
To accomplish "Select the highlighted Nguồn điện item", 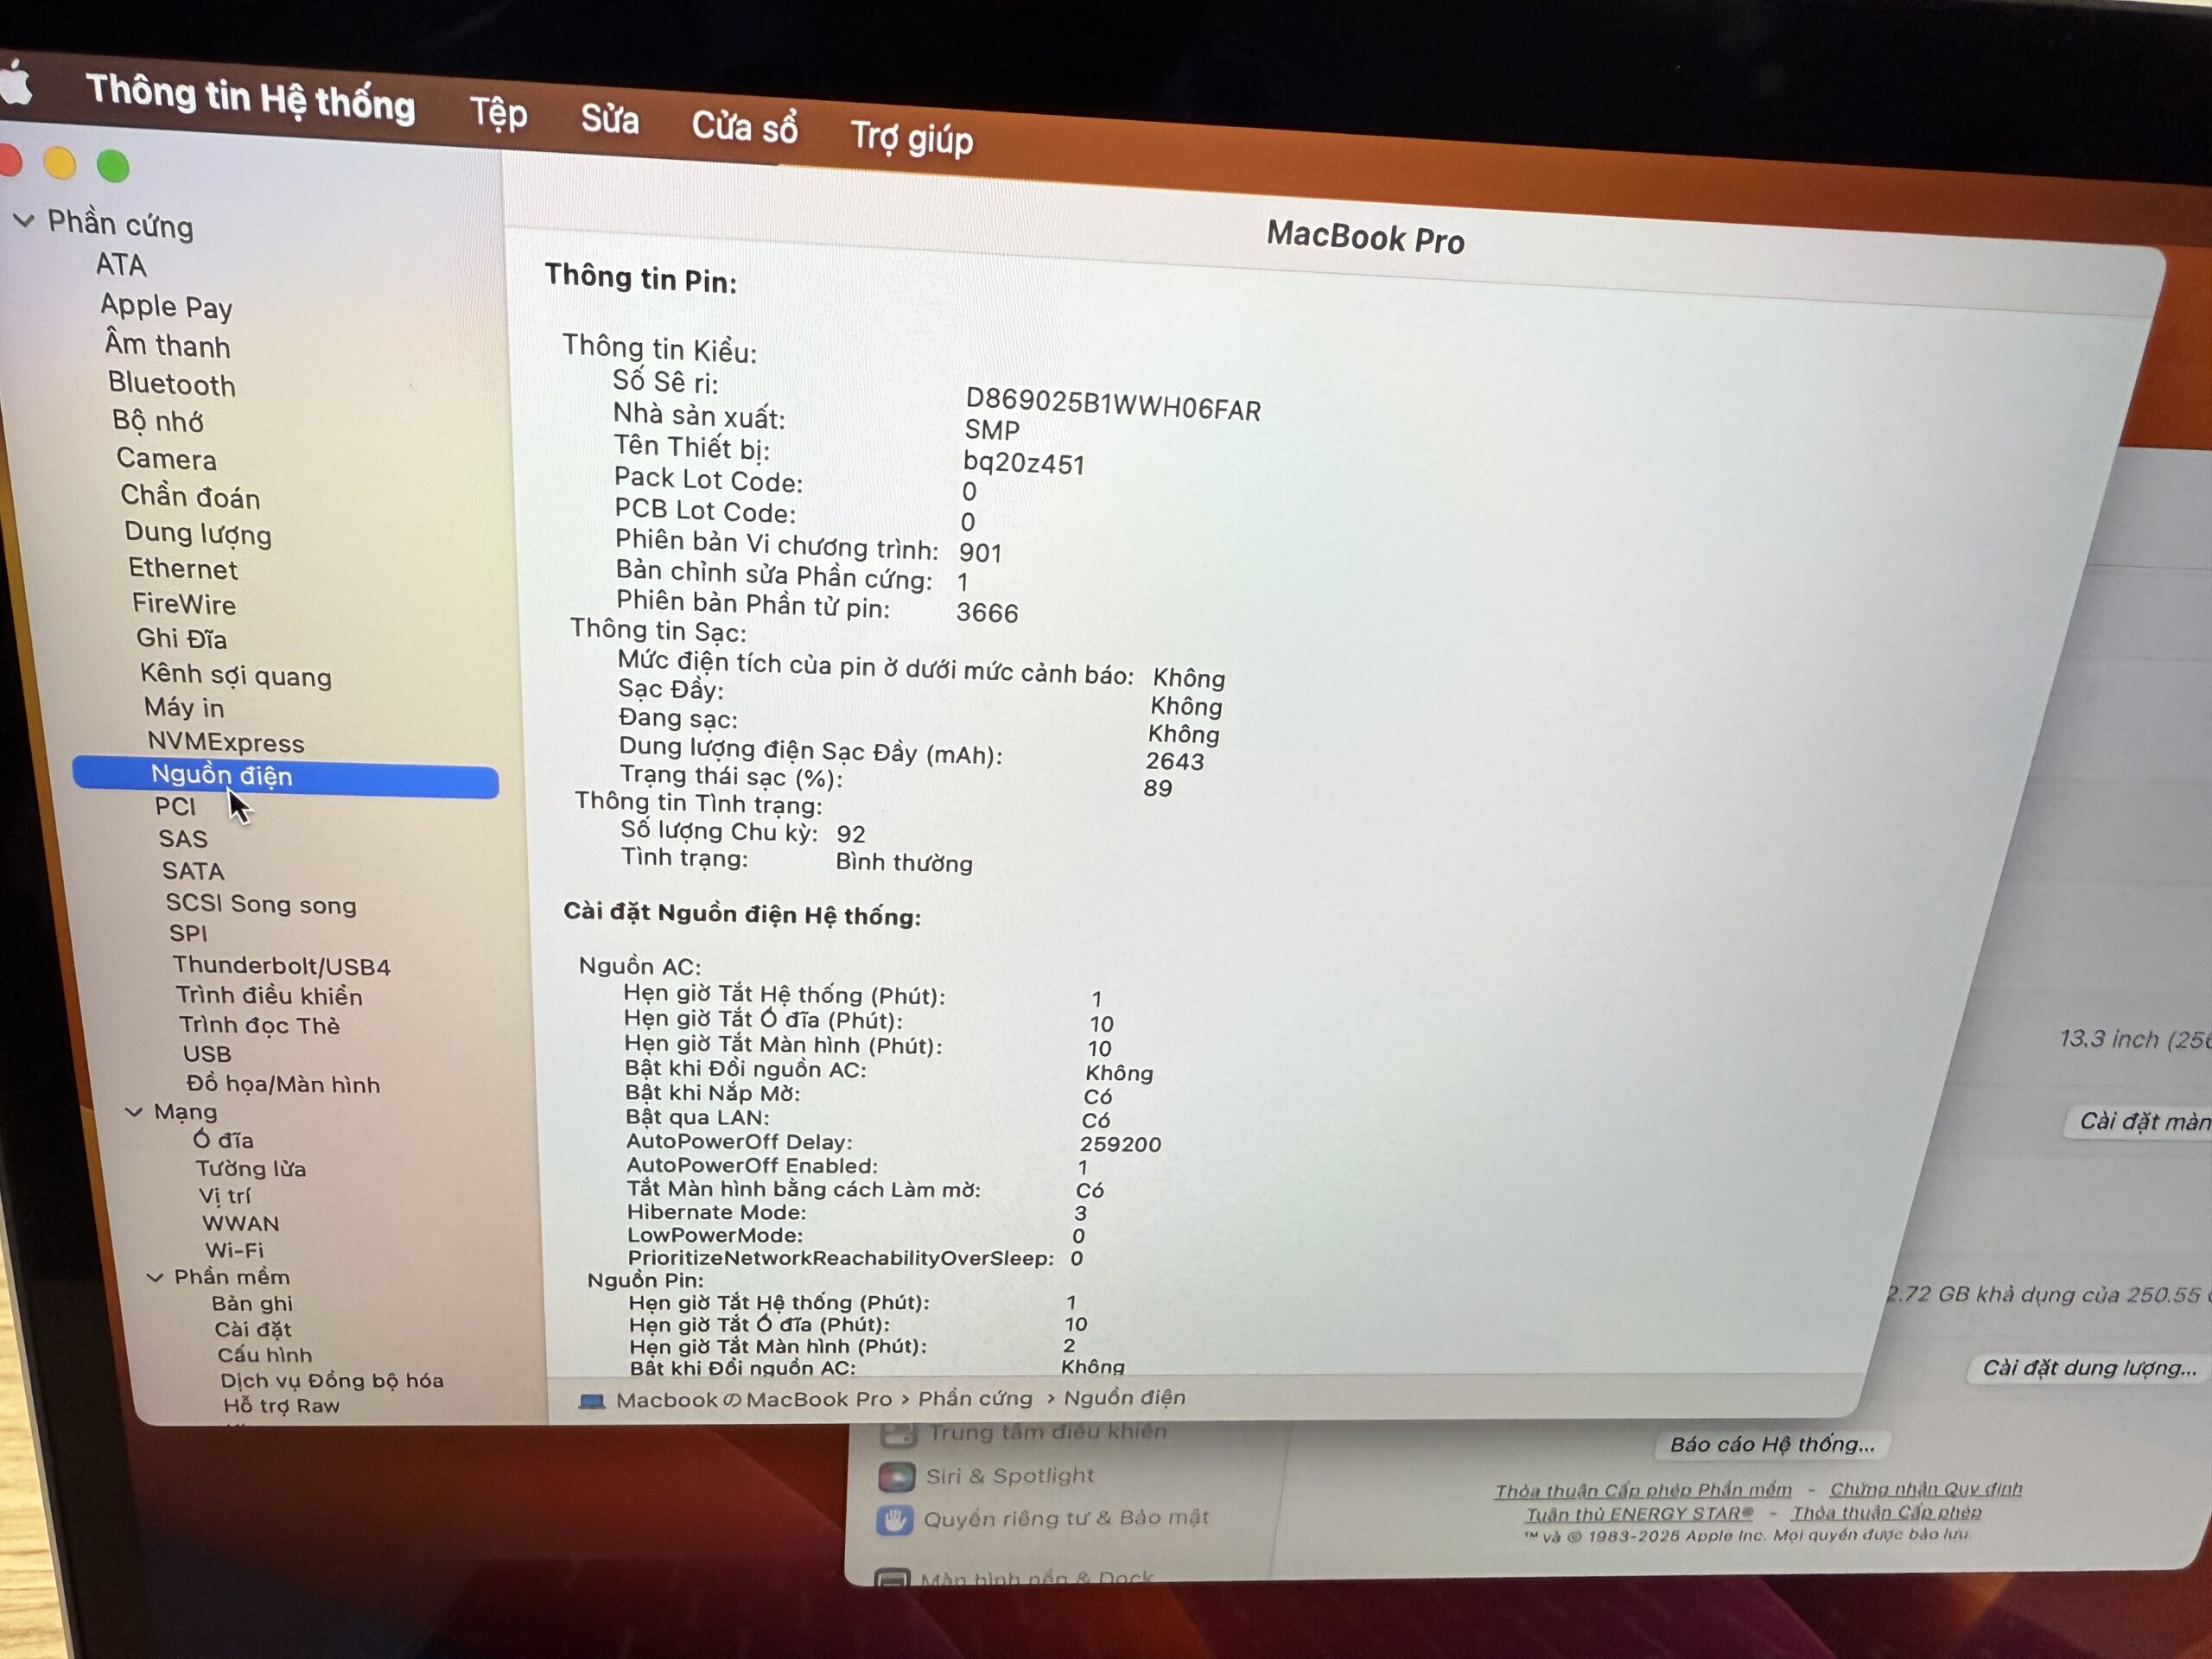I will (x=285, y=777).
